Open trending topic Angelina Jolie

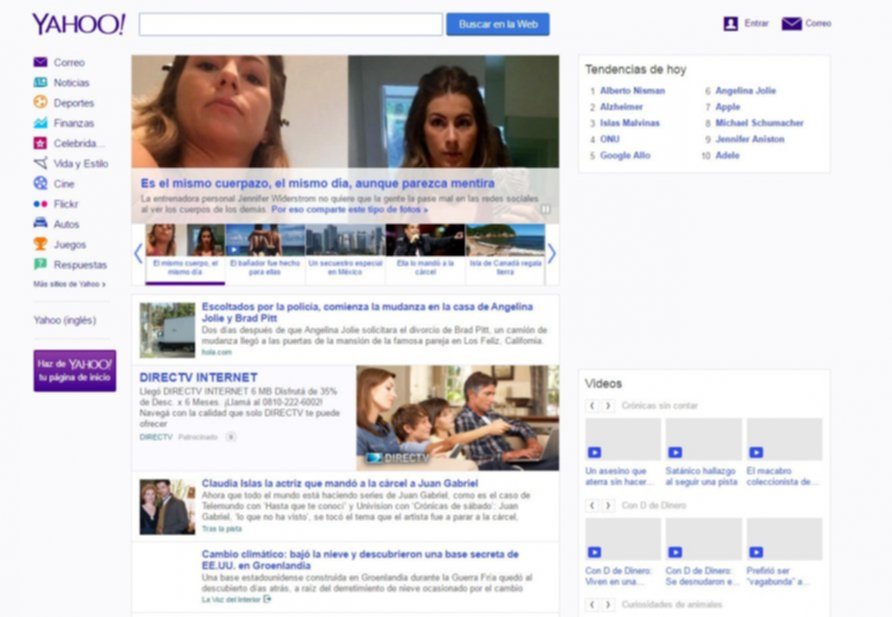pyautogui.click(x=745, y=90)
